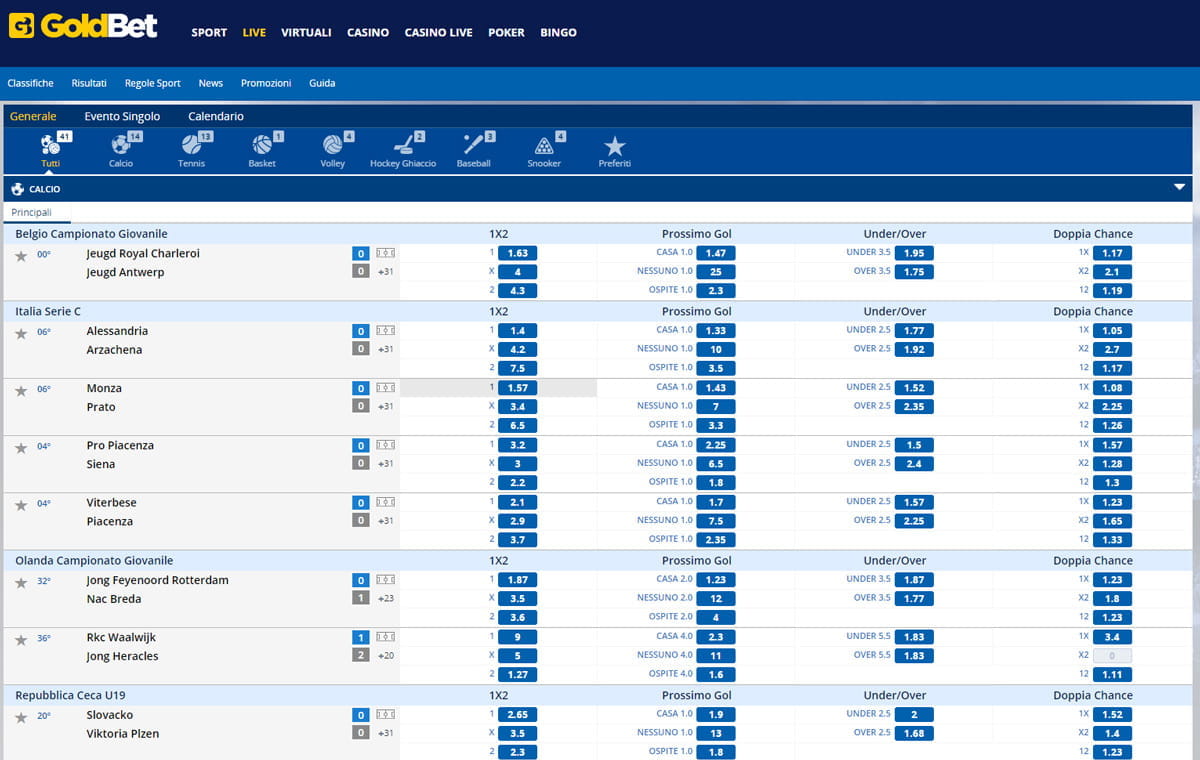
Task: Open the Promozioni link
Action: coord(266,83)
